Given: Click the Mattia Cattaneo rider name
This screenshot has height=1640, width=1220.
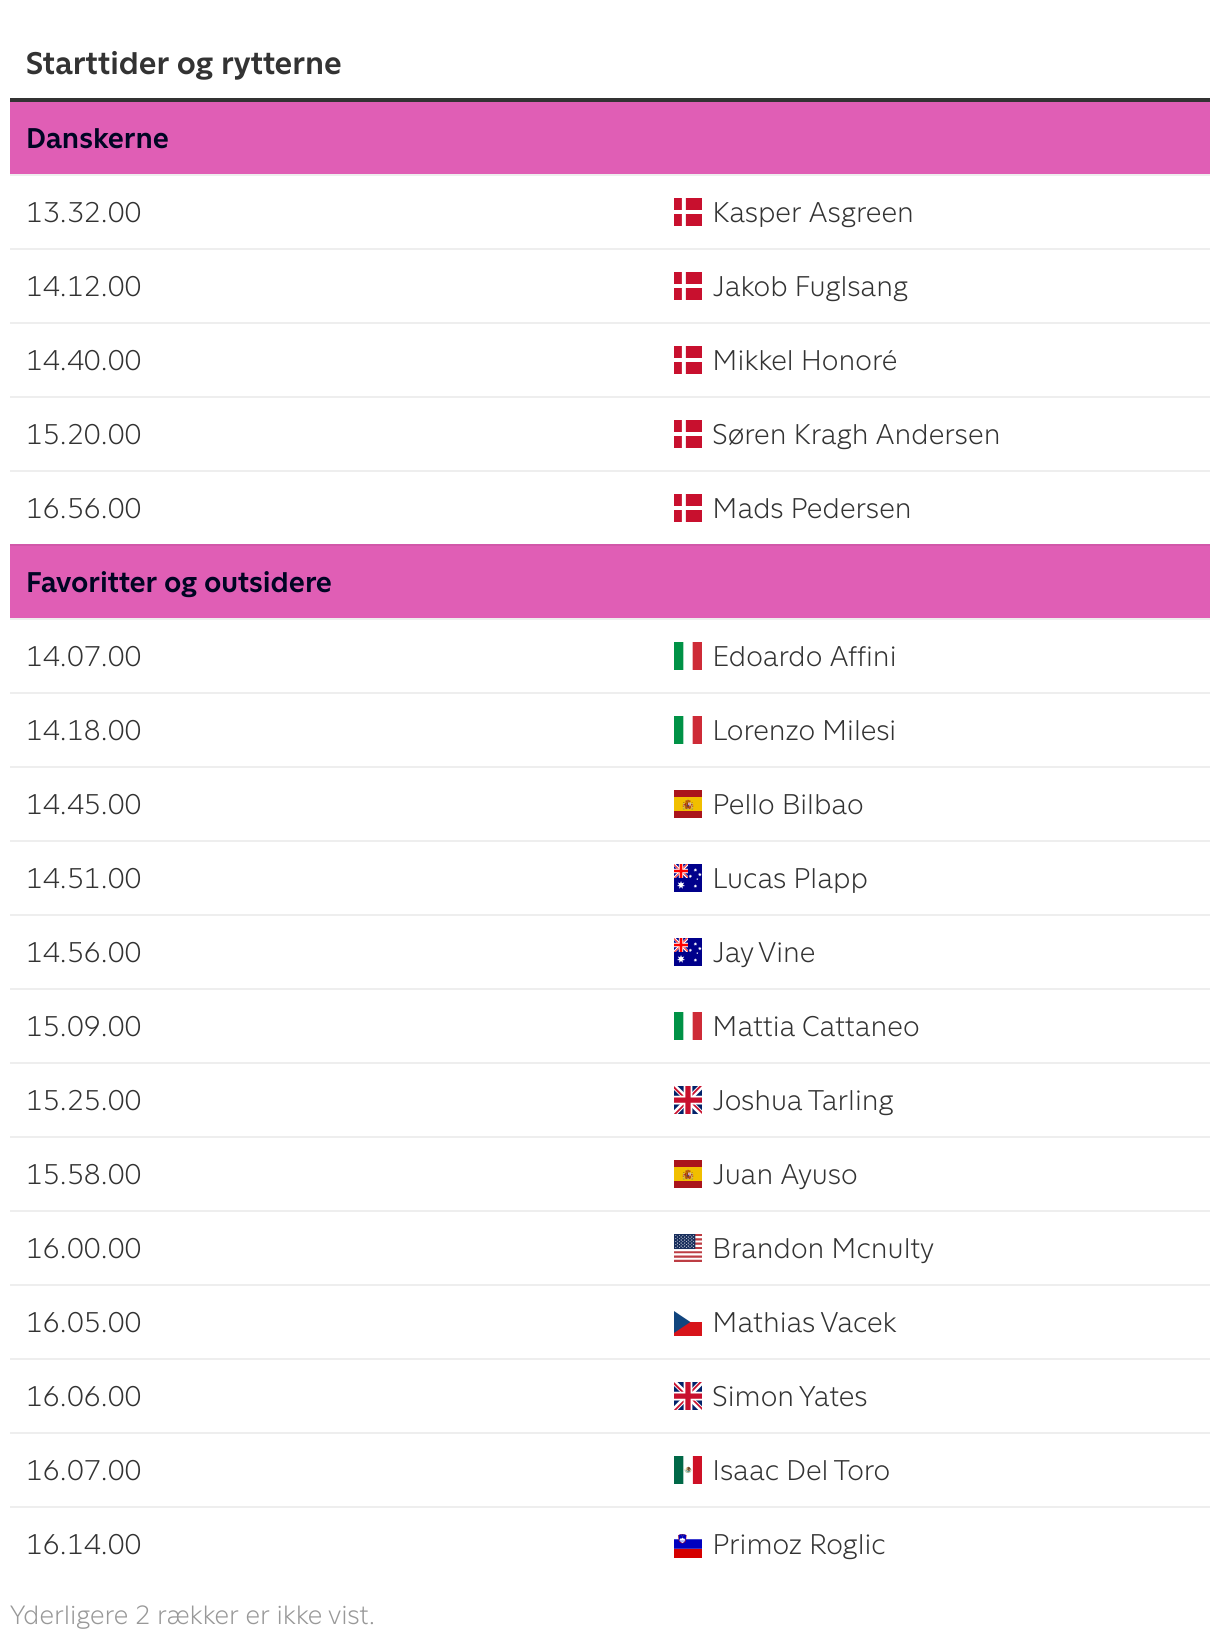Looking at the screenshot, I should (x=815, y=1026).
